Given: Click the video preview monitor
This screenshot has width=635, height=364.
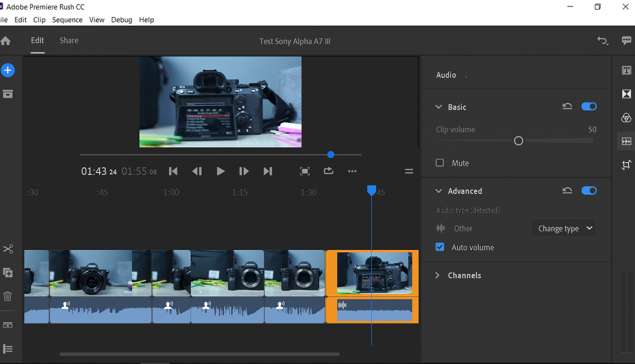Looking at the screenshot, I should (220, 102).
